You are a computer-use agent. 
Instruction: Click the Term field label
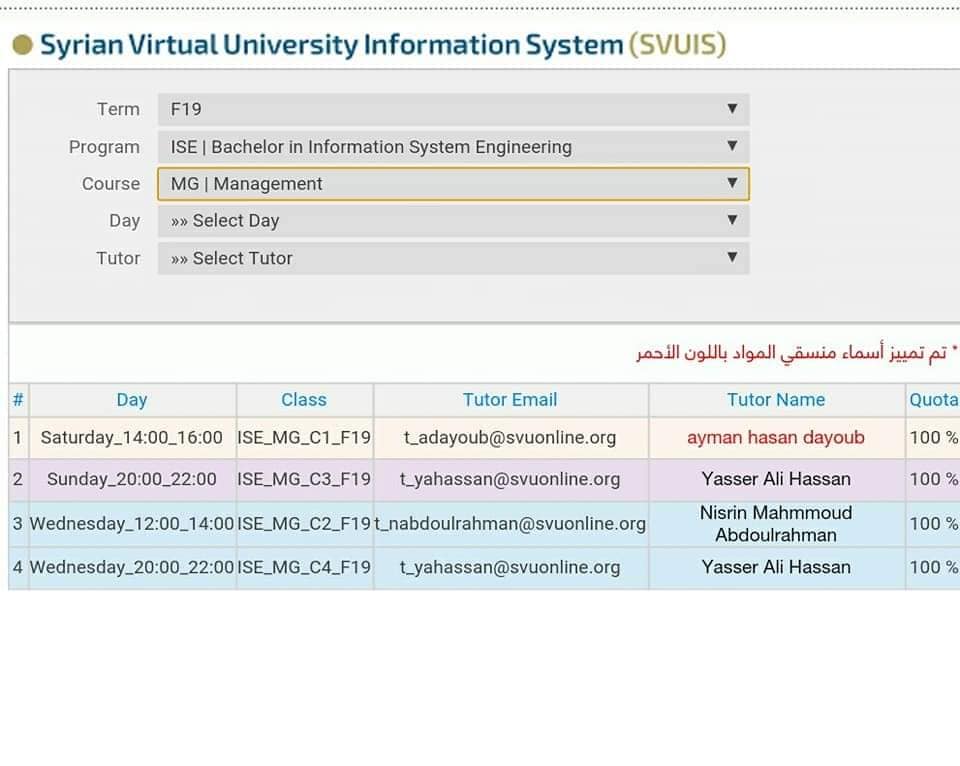click(x=118, y=110)
